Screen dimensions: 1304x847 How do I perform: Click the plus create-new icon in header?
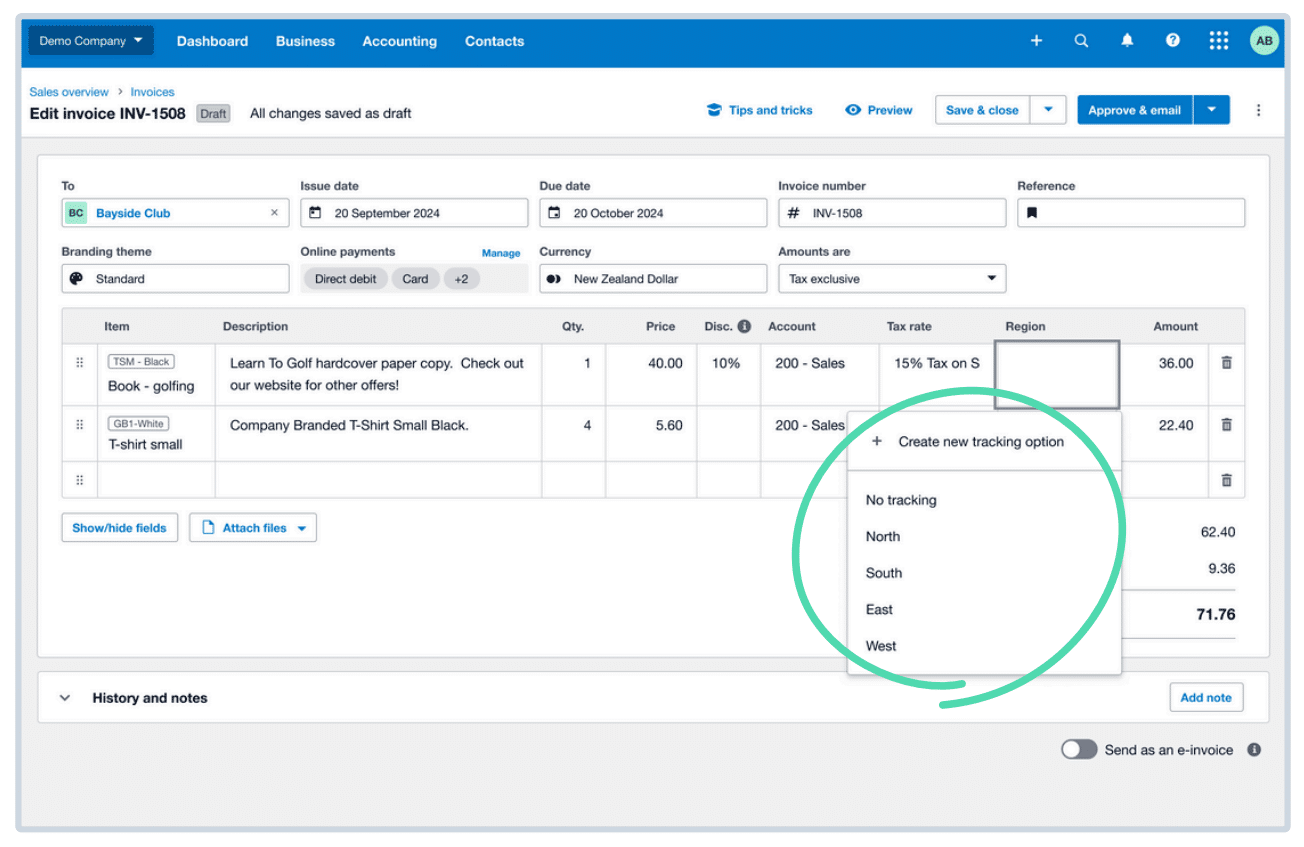[1036, 41]
